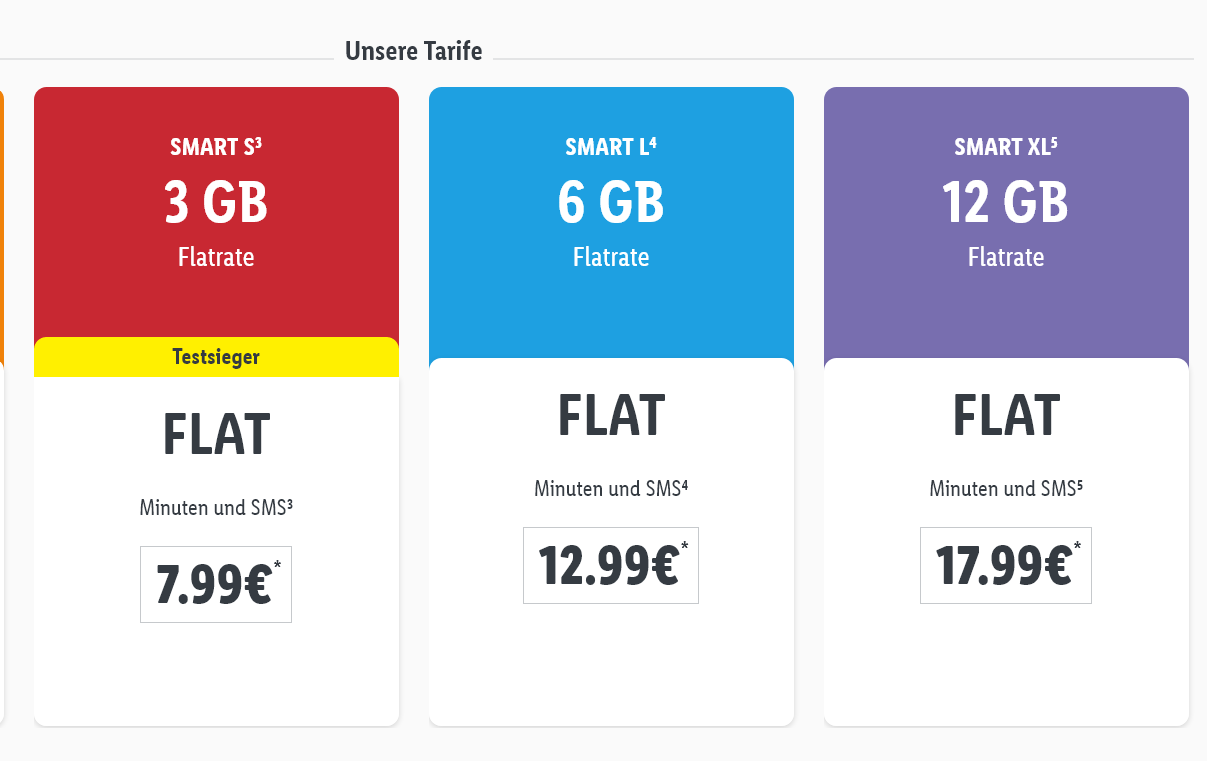Viewport: 1207px width, 761px height.
Task: Click the 6 GB data volume text
Action: click(x=611, y=202)
